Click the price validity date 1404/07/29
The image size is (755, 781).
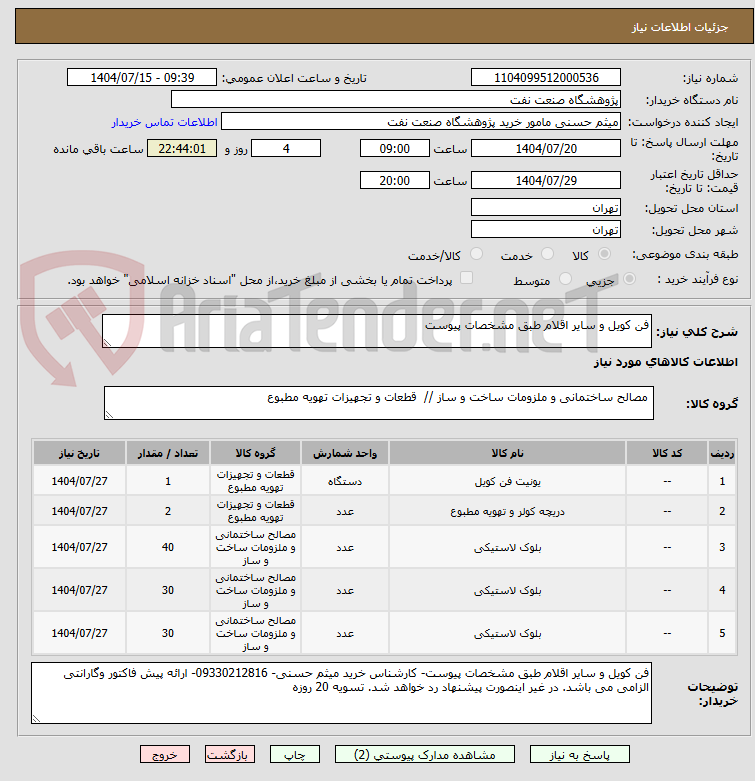click(545, 180)
